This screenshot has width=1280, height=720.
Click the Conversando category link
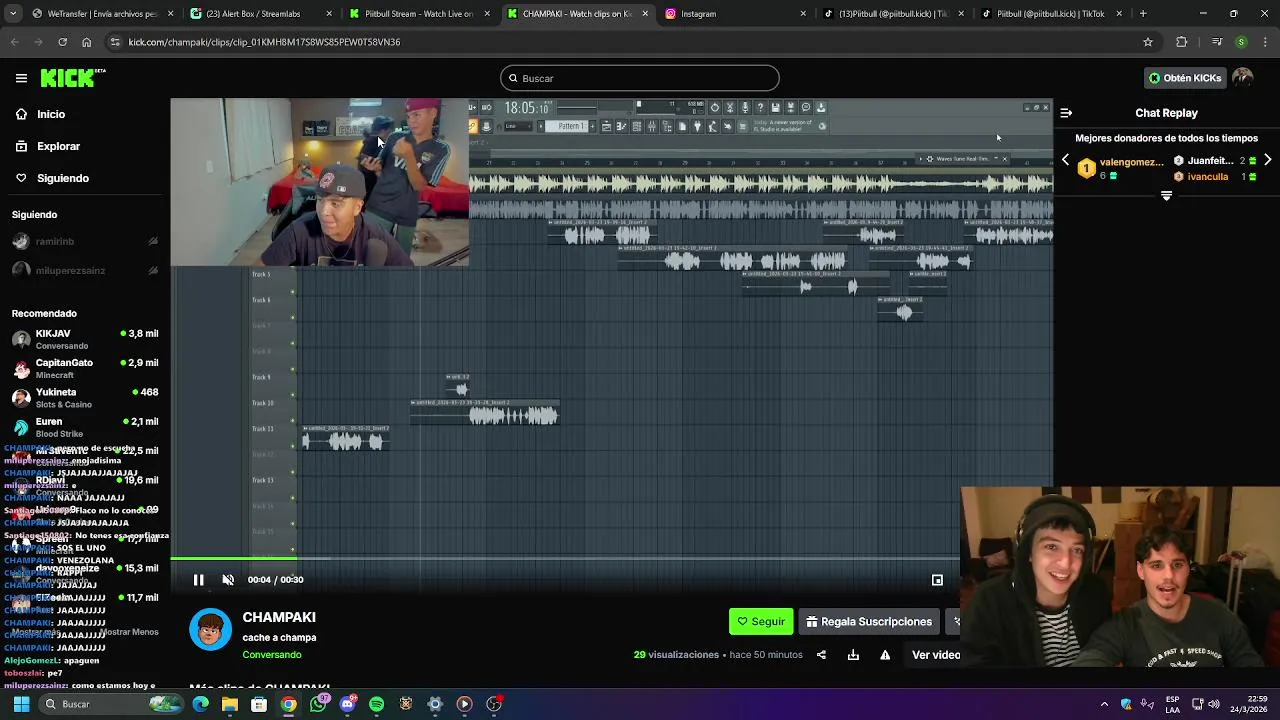[x=271, y=655]
